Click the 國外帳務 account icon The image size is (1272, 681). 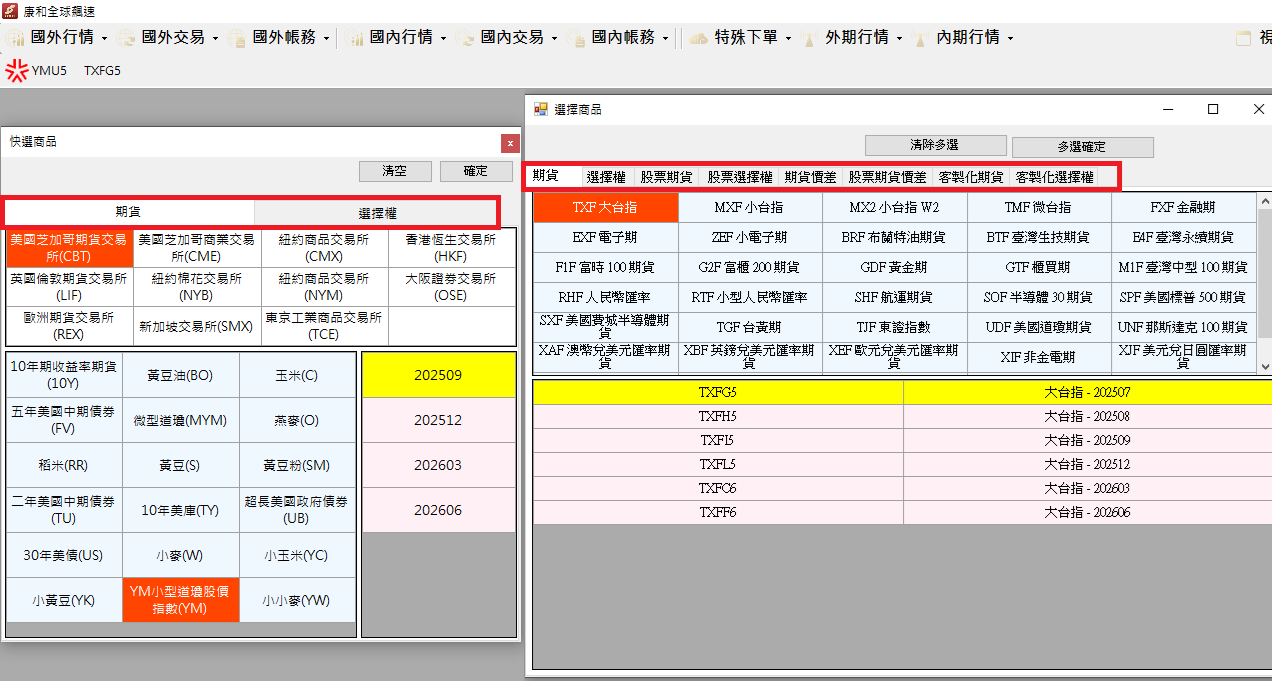(237, 38)
